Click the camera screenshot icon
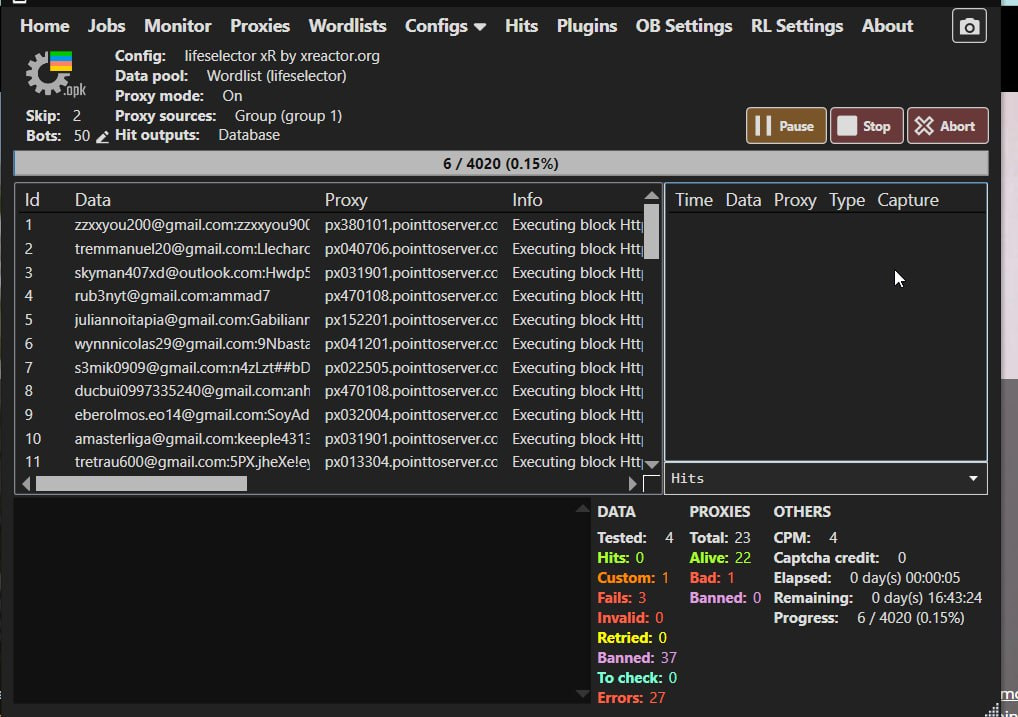The width and height of the screenshot is (1018, 717). tap(969, 26)
